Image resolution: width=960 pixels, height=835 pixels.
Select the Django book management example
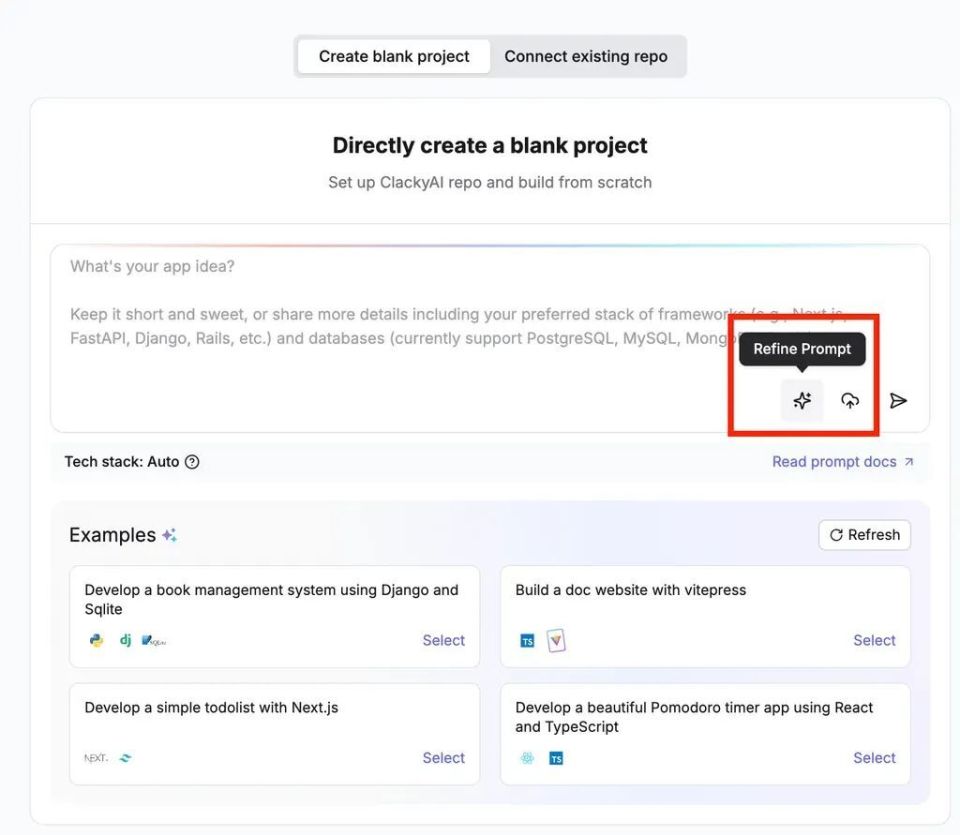click(x=443, y=640)
